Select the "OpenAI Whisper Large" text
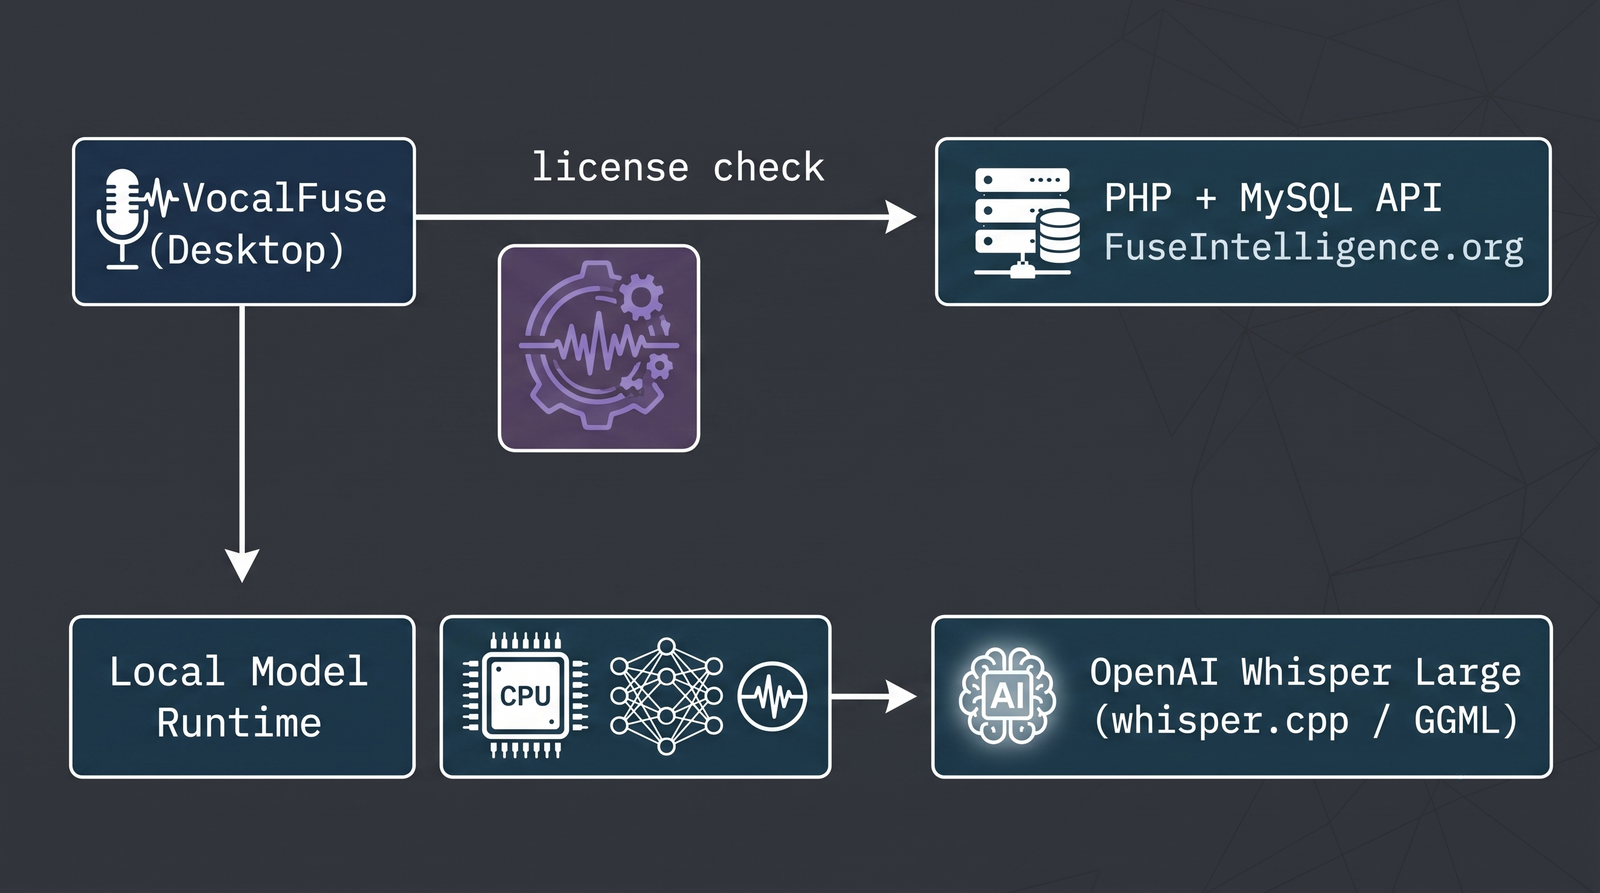 coord(1305,673)
